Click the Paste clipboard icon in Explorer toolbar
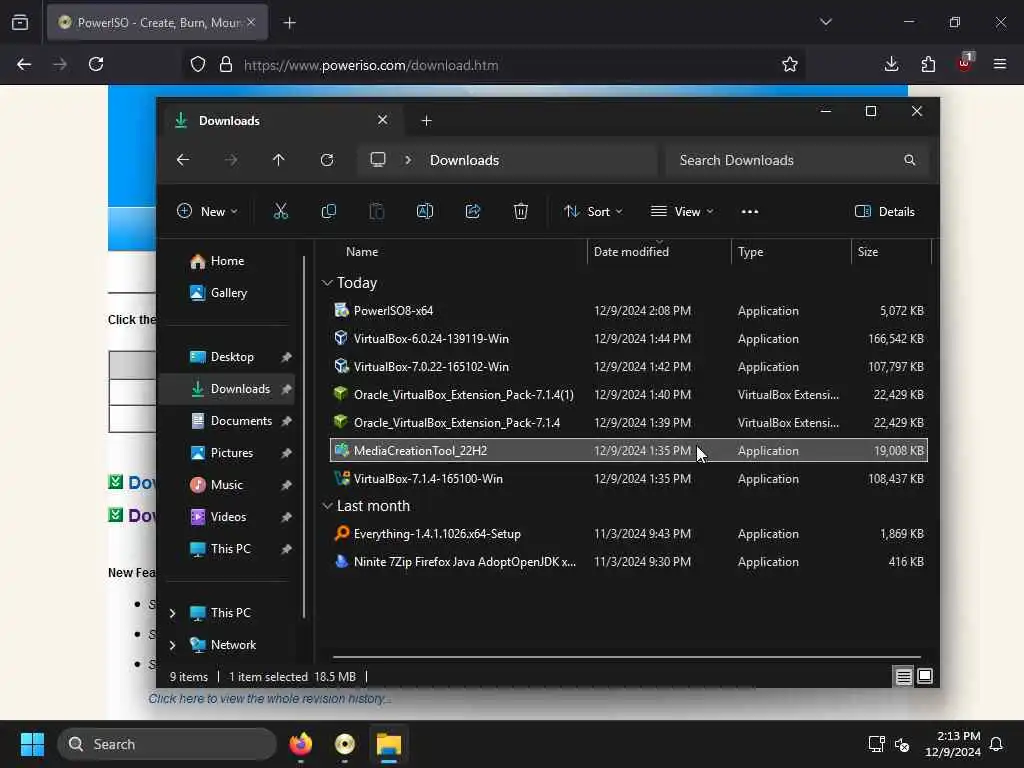Screen dimensions: 1024x768 click(x=377, y=212)
